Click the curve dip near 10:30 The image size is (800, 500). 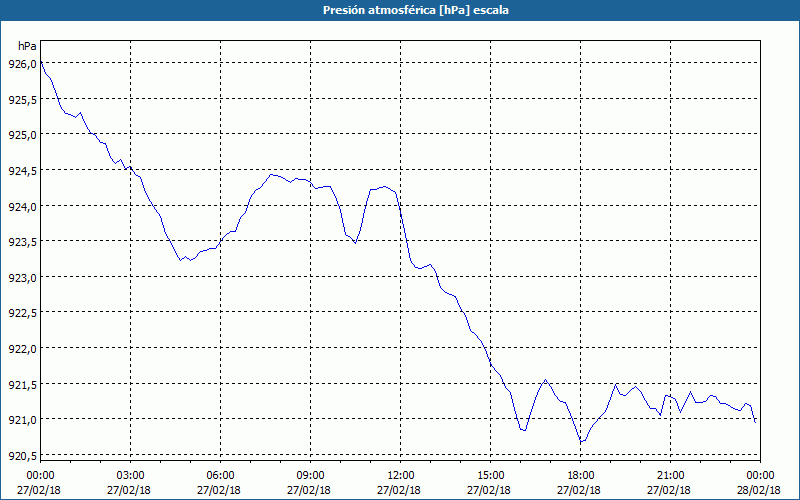click(x=355, y=243)
